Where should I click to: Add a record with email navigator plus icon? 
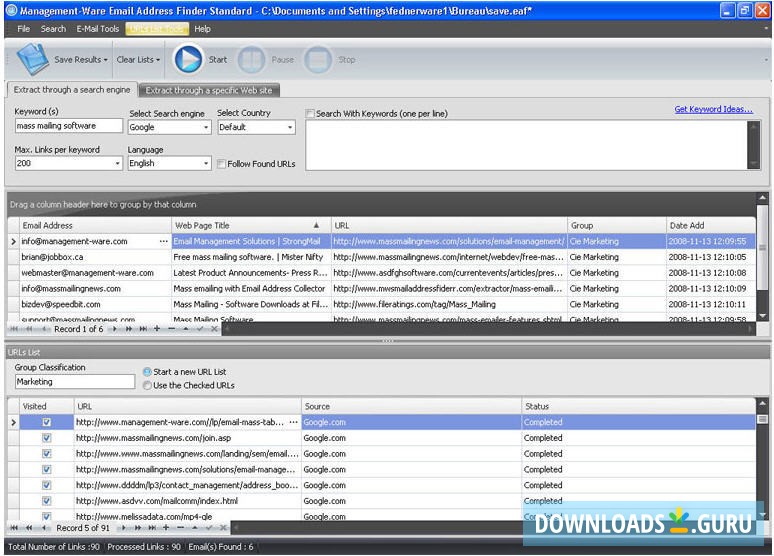(x=156, y=329)
